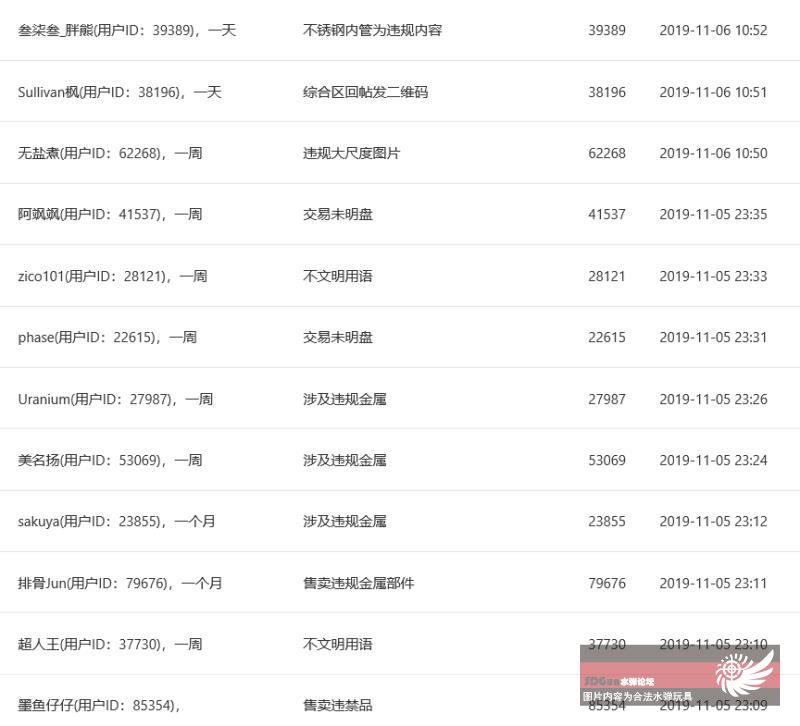
Task: Click the user entry phase
Action: 107,337
